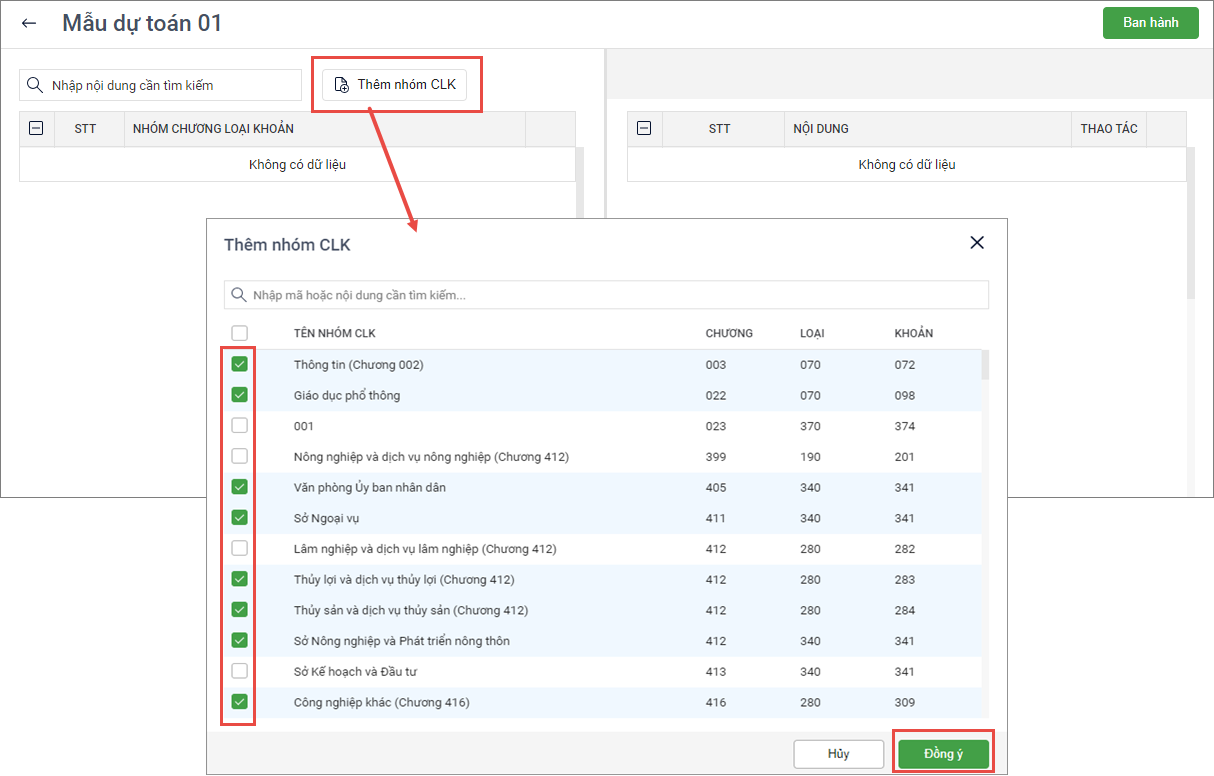Uncheck the Thông tin (Chương 002) checkbox
1214x776 pixels.
point(240,364)
